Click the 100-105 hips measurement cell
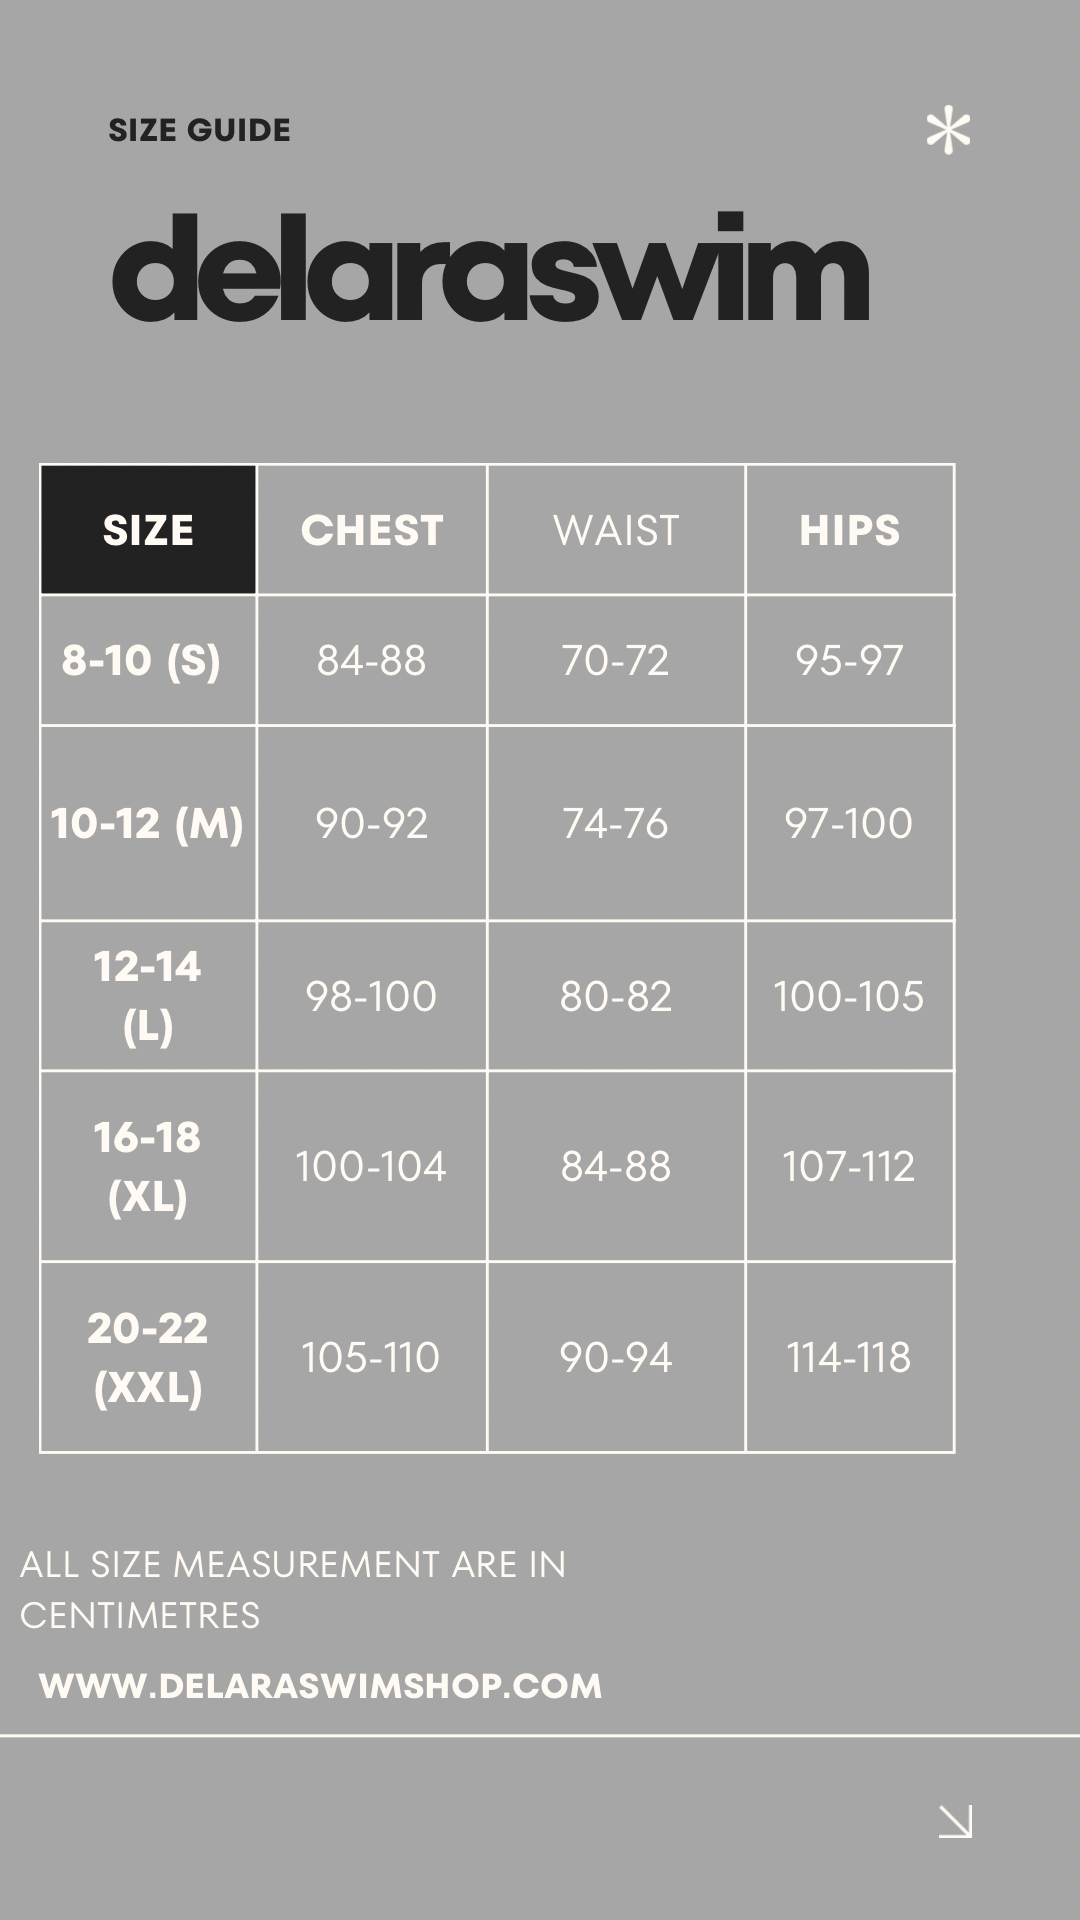 848,996
